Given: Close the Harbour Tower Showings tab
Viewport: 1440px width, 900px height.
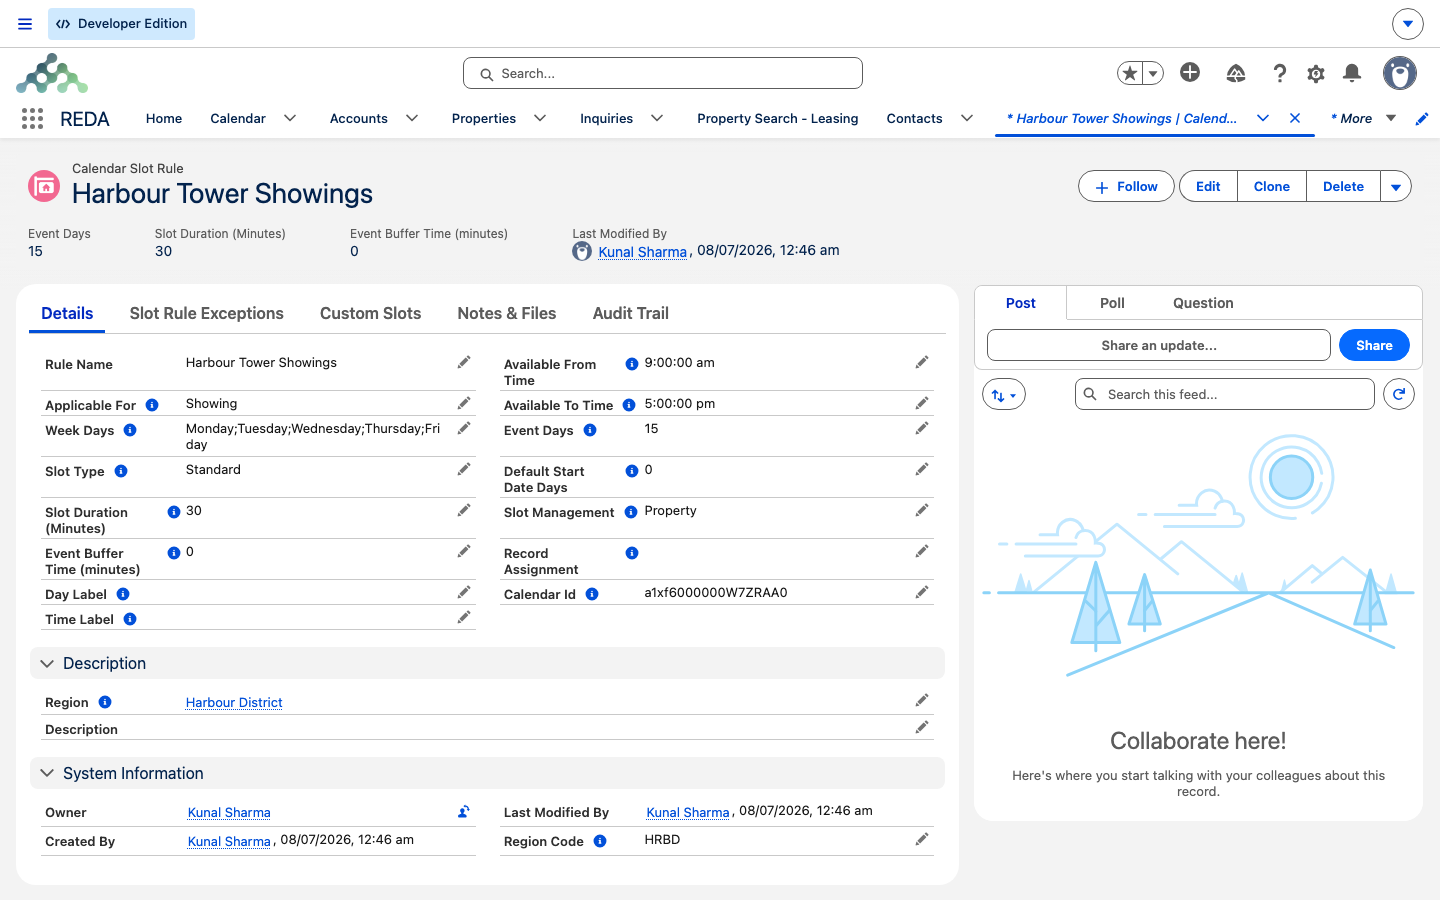Looking at the screenshot, I should point(1295,118).
